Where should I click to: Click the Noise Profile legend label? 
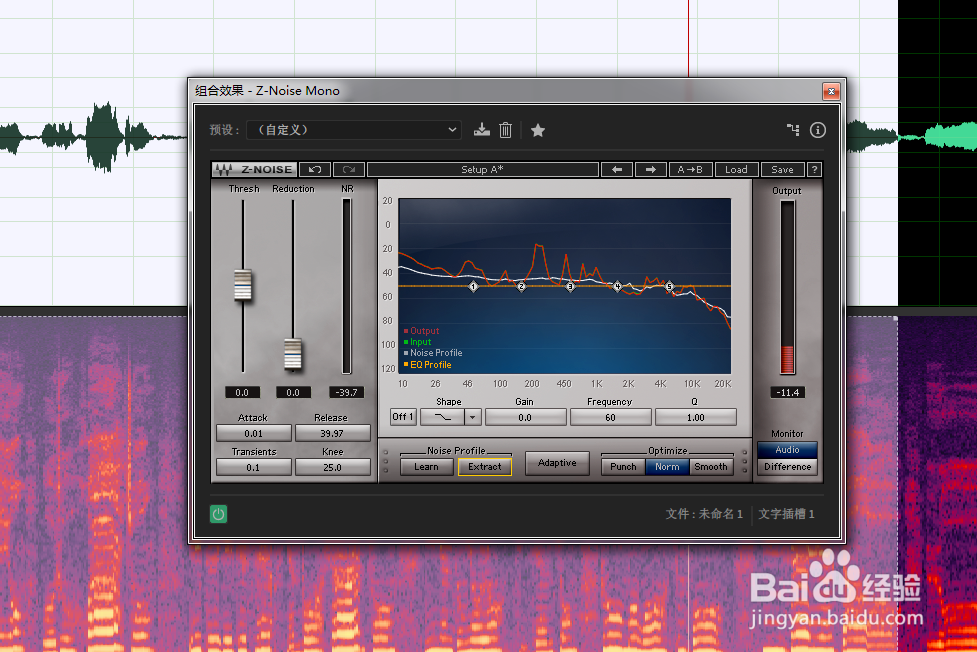click(436, 353)
